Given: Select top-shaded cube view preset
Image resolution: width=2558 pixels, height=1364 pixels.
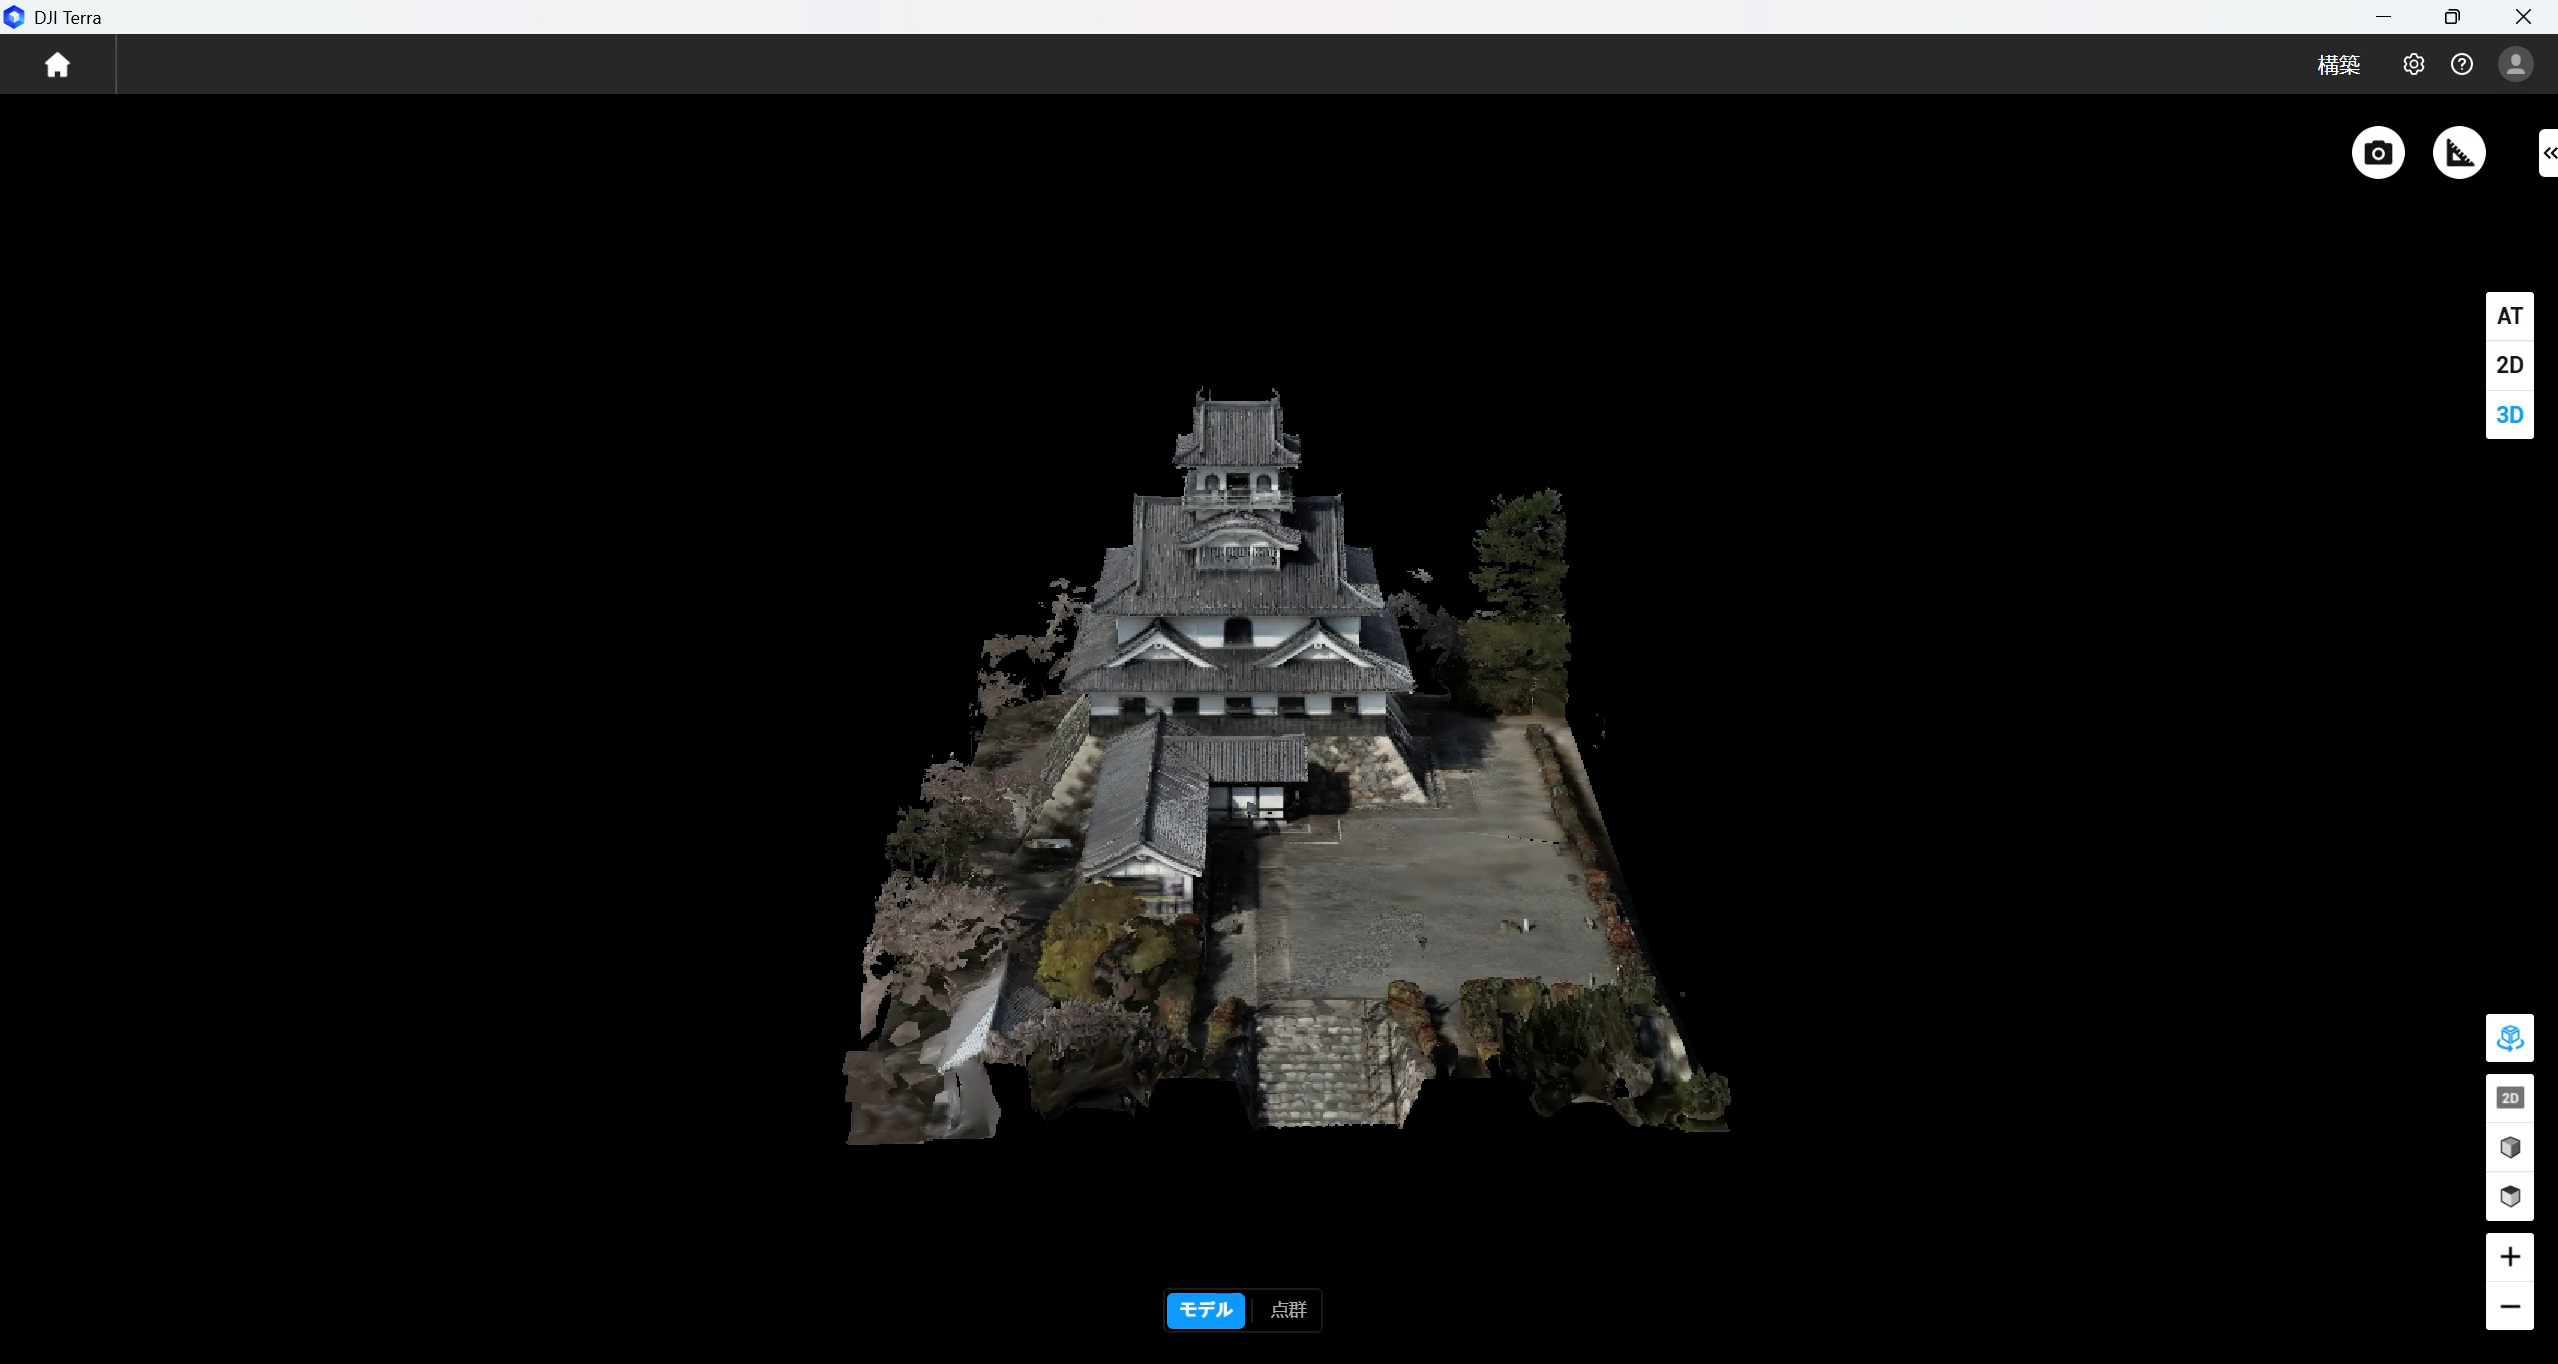Looking at the screenshot, I should click(2509, 1196).
